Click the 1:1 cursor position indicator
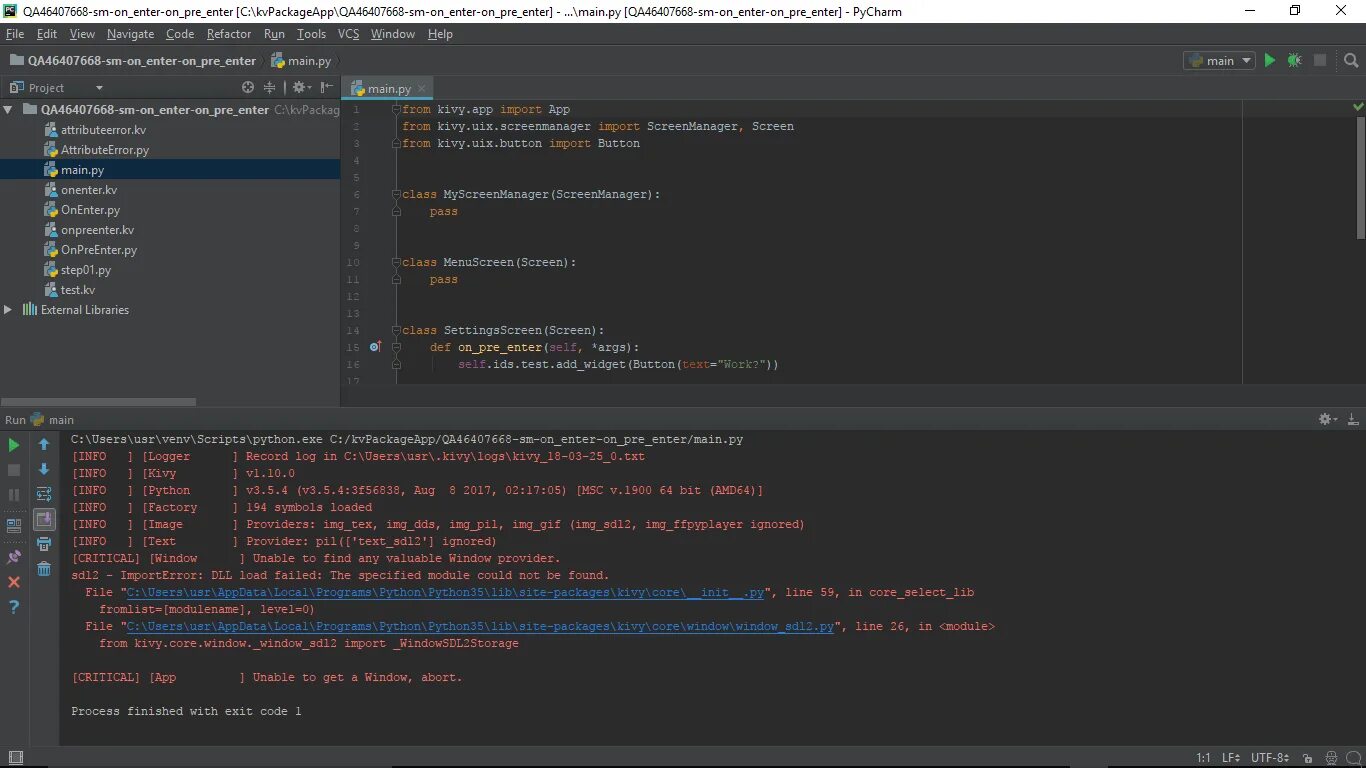The image size is (1366, 768). (x=1204, y=758)
